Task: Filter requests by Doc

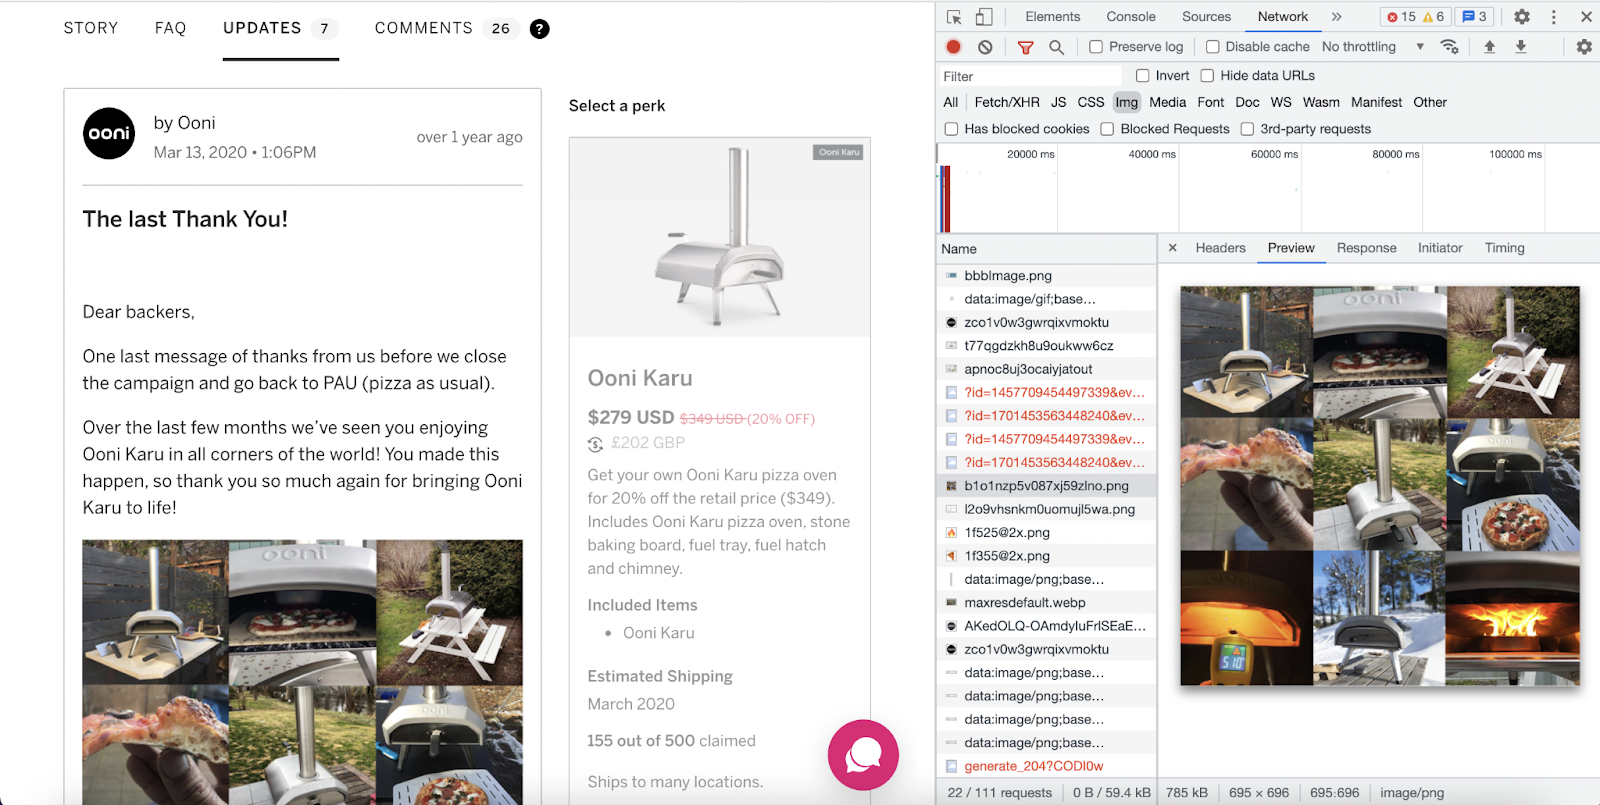Action: point(1247,102)
